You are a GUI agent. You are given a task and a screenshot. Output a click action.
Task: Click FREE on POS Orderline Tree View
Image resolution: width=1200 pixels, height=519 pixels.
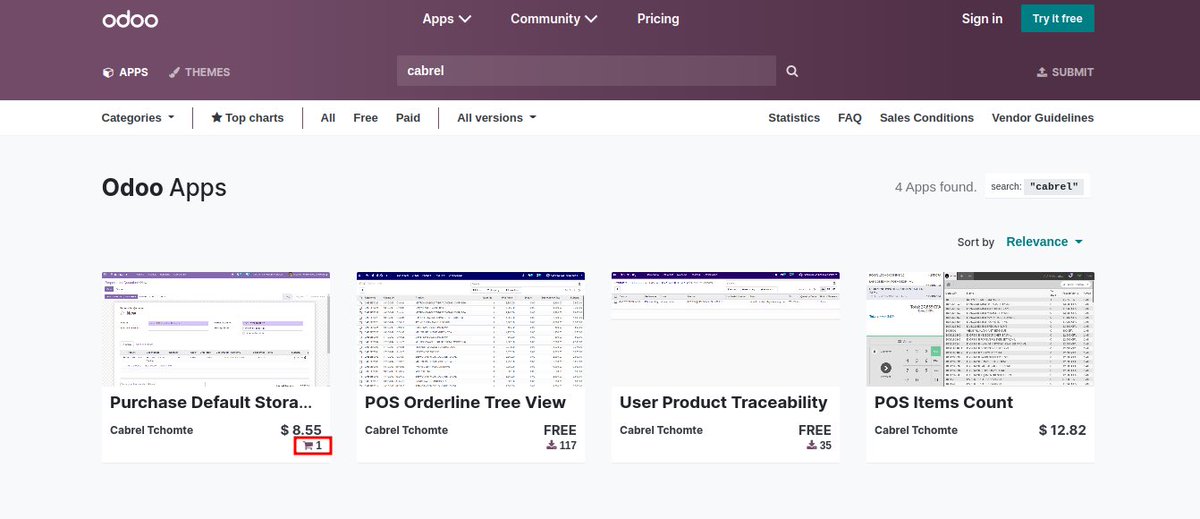click(x=560, y=431)
